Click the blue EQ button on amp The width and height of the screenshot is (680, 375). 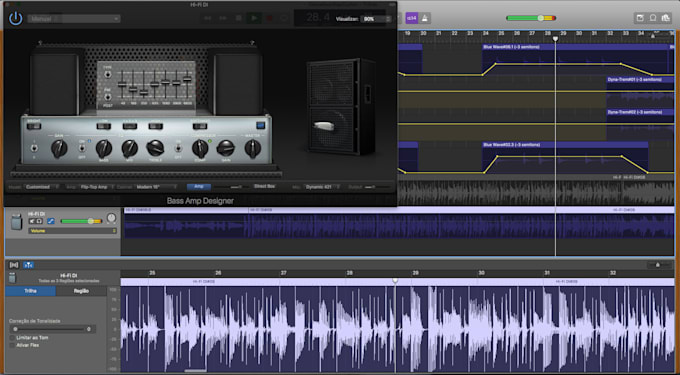click(261, 125)
